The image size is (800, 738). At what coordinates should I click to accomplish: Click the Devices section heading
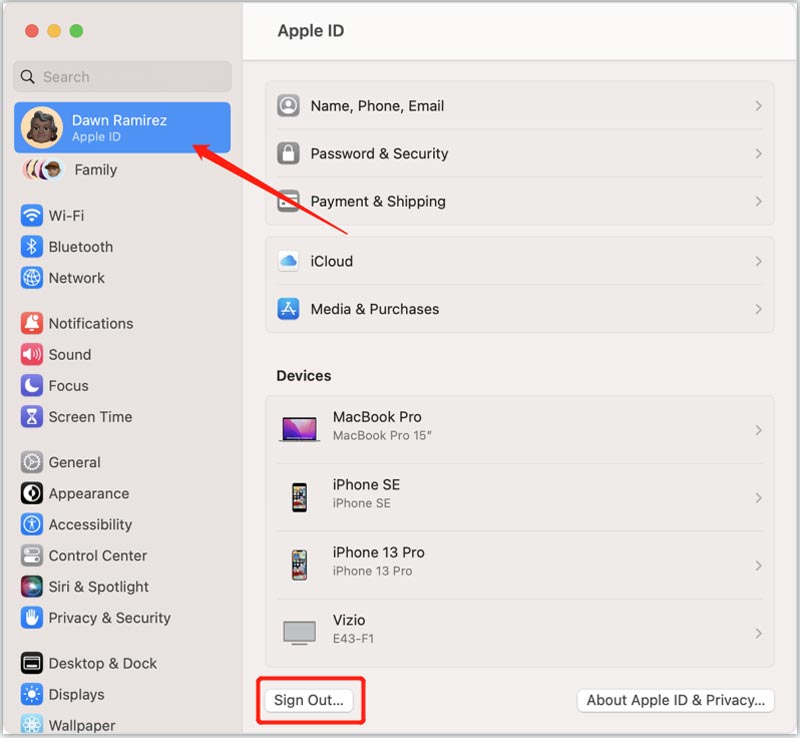[304, 376]
